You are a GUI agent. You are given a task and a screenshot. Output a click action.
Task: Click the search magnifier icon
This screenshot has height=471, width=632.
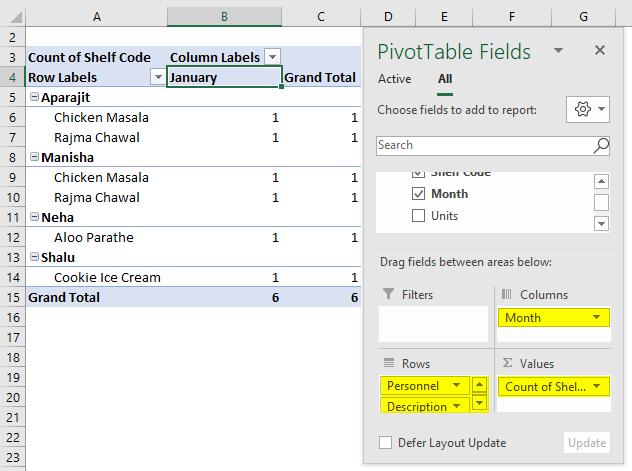pyautogui.click(x=601, y=146)
